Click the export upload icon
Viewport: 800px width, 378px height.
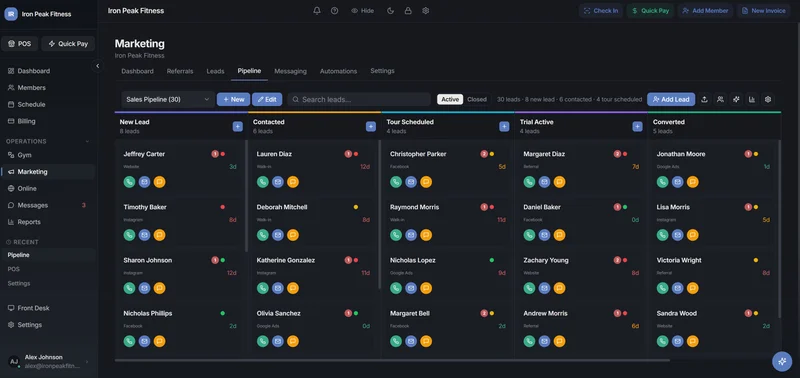(x=704, y=99)
